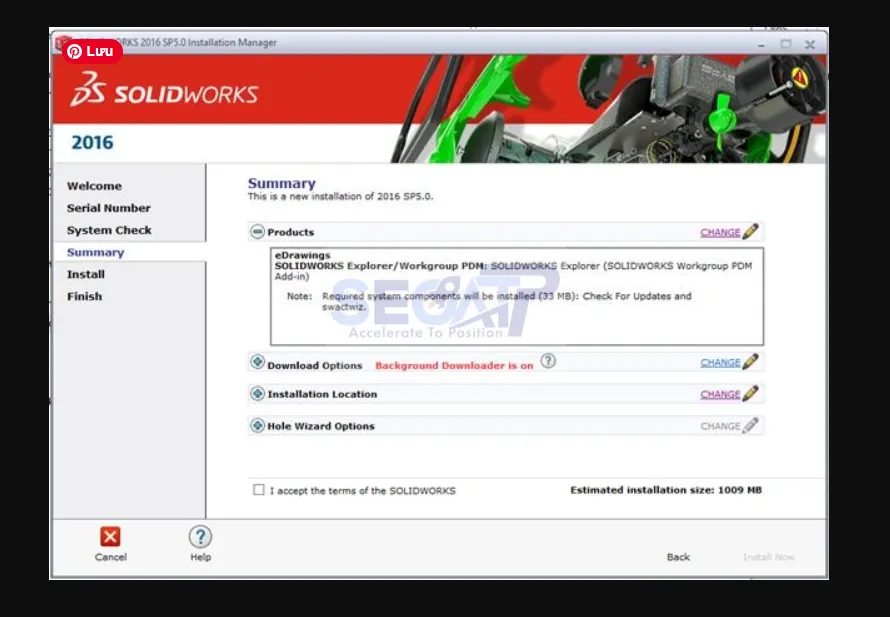Click the pencil icon beside Download Options CHANGE
The width and height of the screenshot is (890, 617).
tap(746, 362)
